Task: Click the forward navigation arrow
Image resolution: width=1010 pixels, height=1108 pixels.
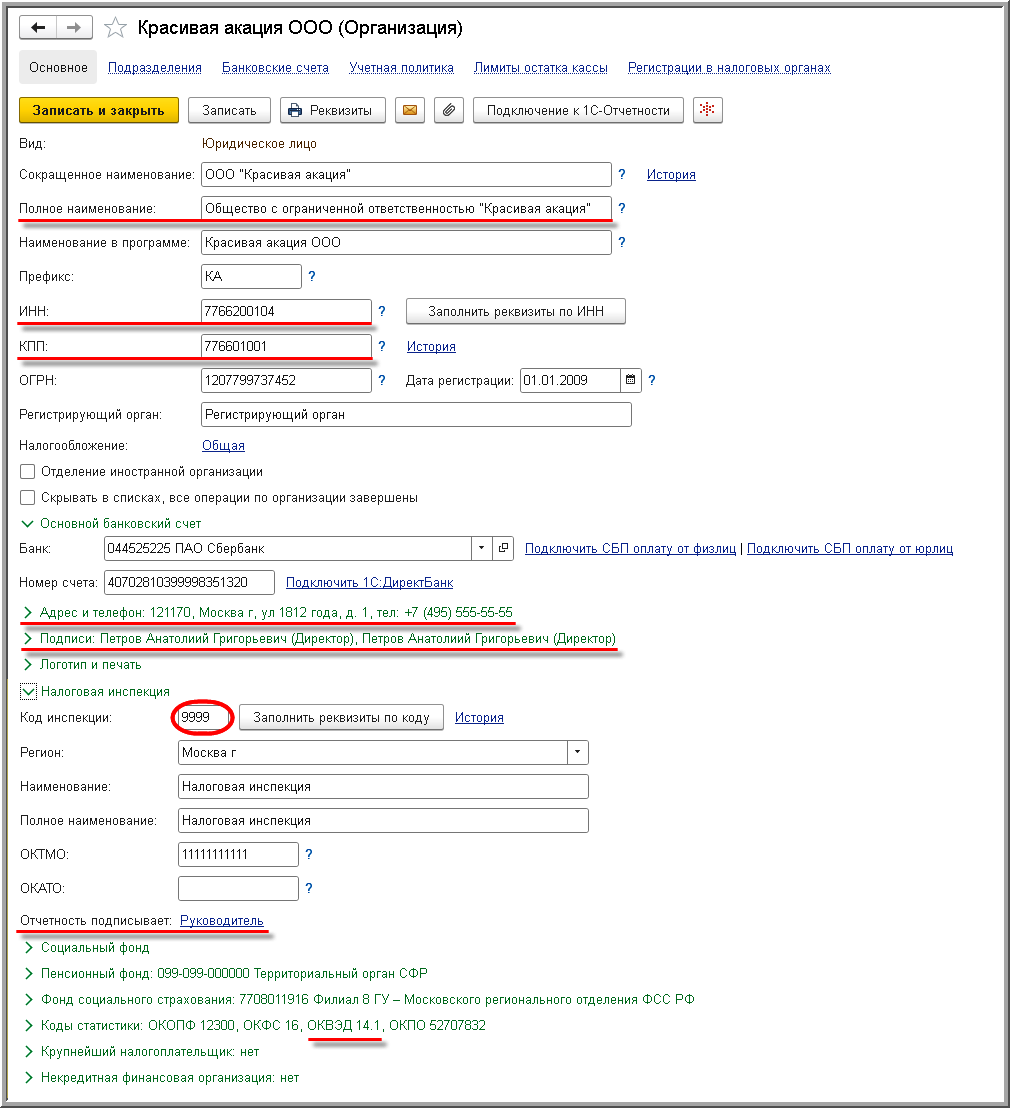Action: click(x=73, y=28)
